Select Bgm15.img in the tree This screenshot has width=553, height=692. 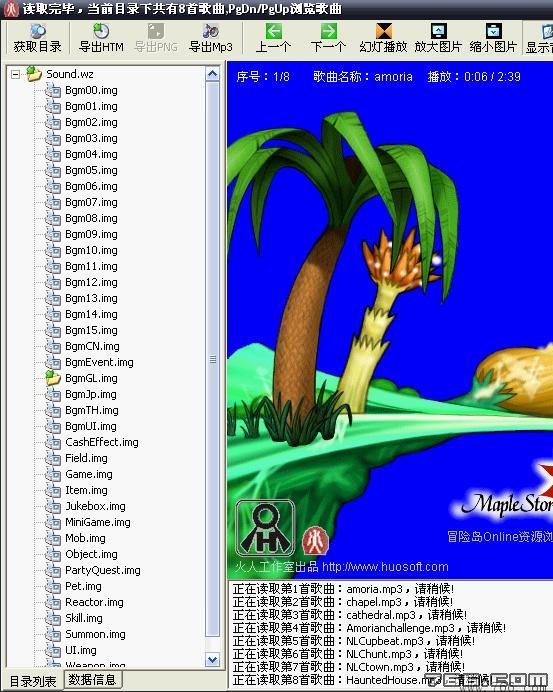91,330
